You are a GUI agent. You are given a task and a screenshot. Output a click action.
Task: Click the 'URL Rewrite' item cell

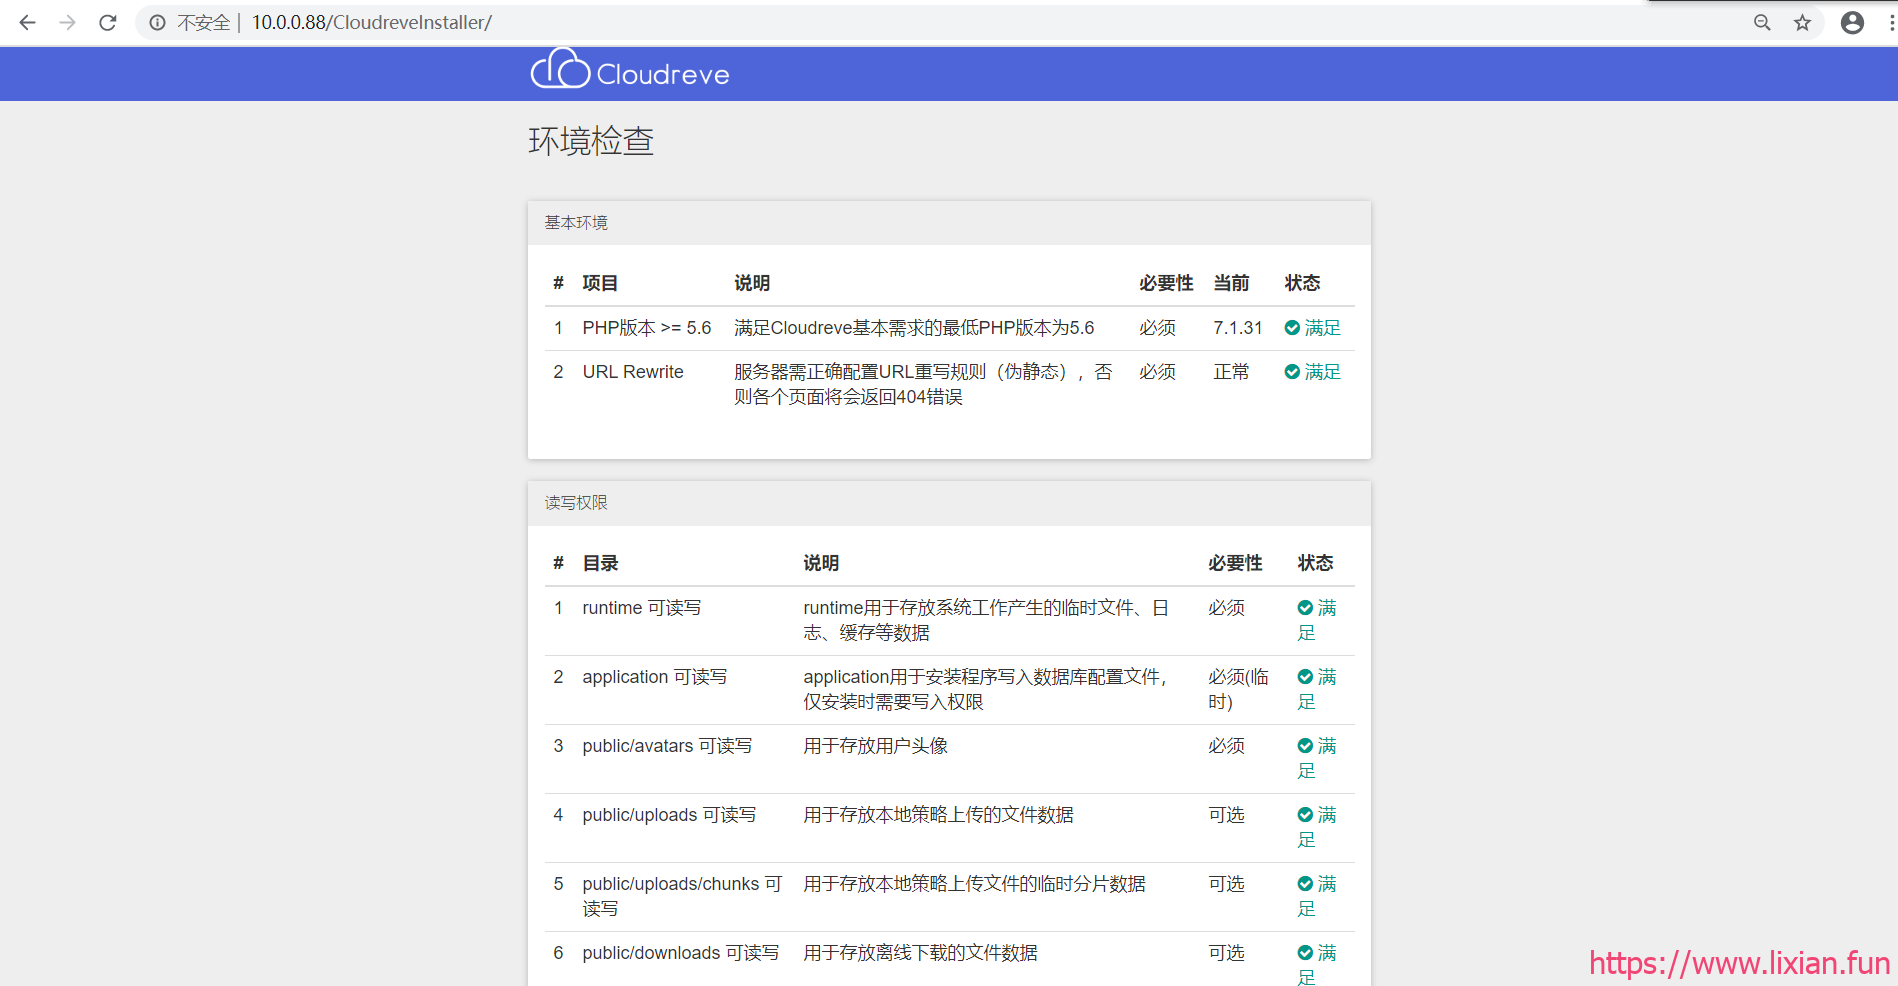pos(633,372)
